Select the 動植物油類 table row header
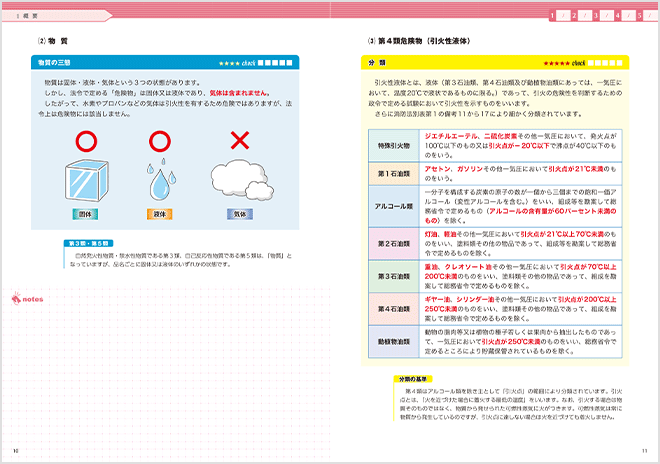Image resolution: width=660 pixels, height=464 pixels. (394, 341)
